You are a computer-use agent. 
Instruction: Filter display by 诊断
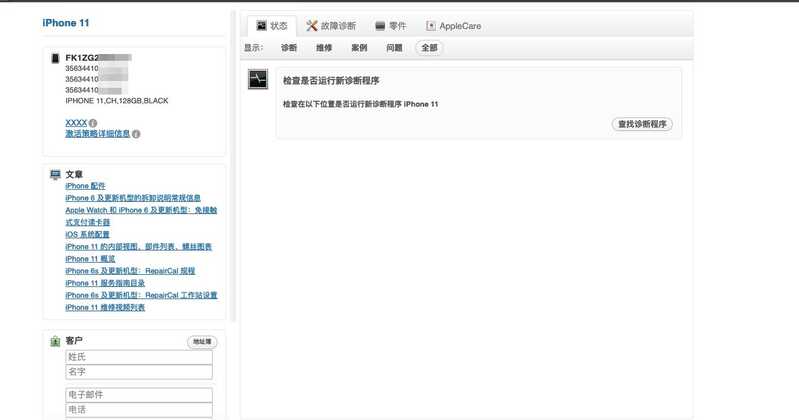tap(289, 47)
